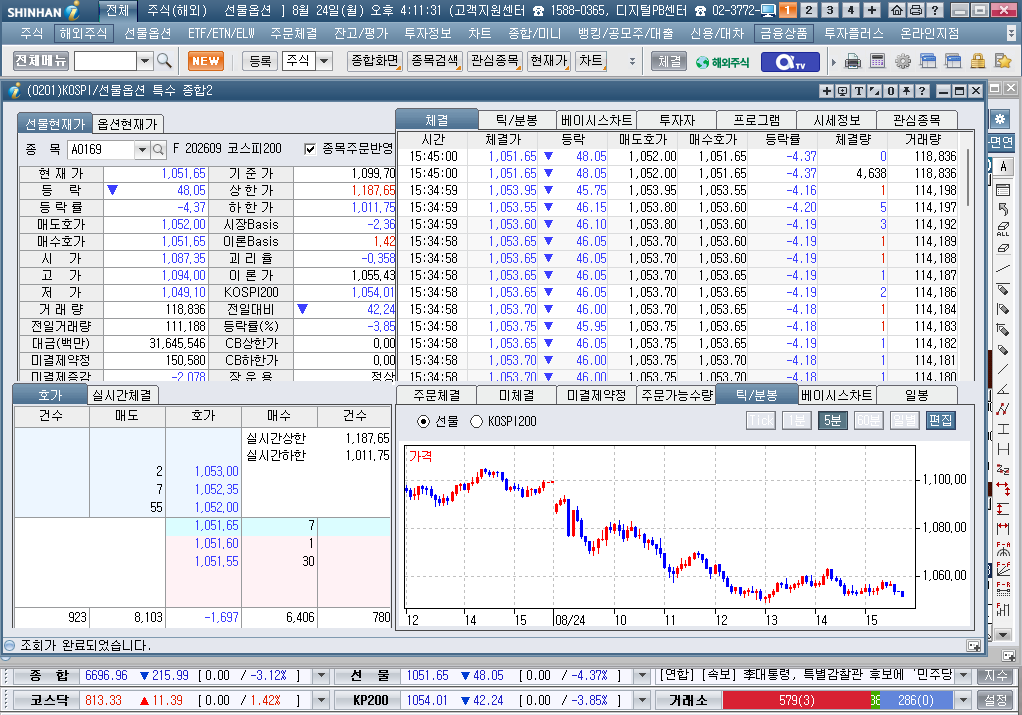The image size is (1022, 715).
Task: Click the magnifier search icon beside menu input
Action: tap(164, 61)
